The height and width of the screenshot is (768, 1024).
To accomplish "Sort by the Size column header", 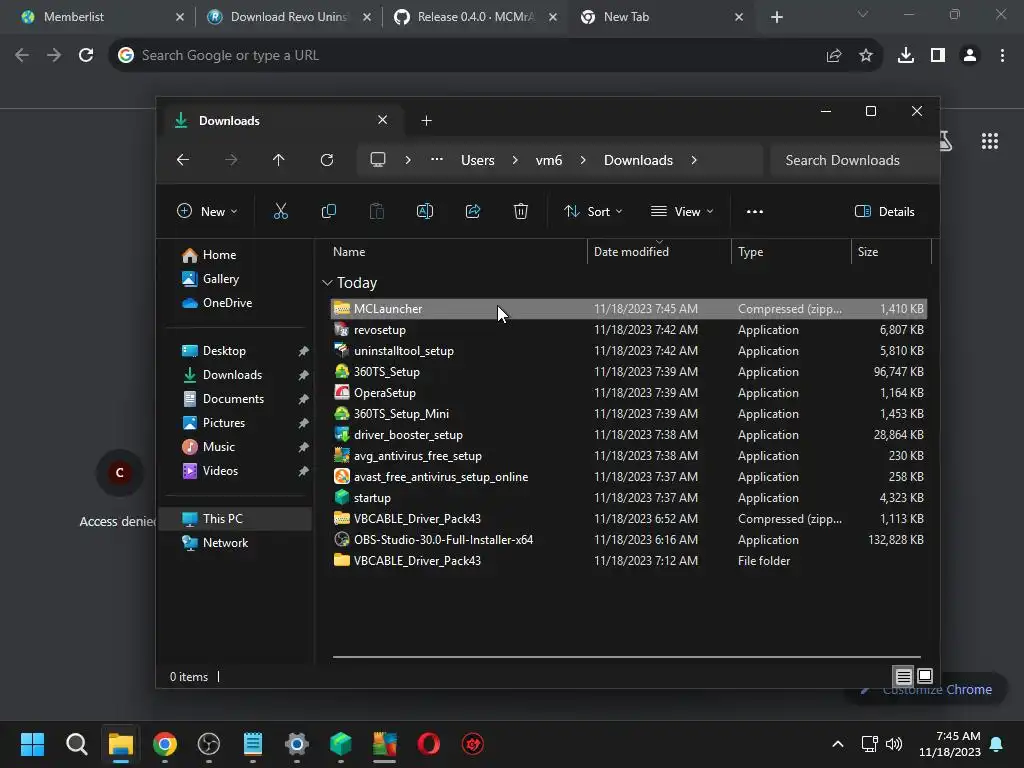I will pos(891,251).
